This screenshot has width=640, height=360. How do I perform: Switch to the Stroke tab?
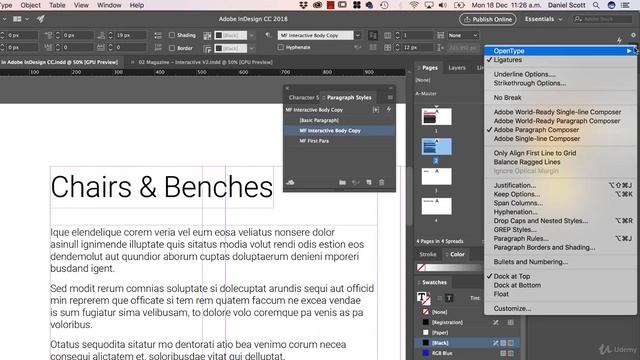point(428,254)
